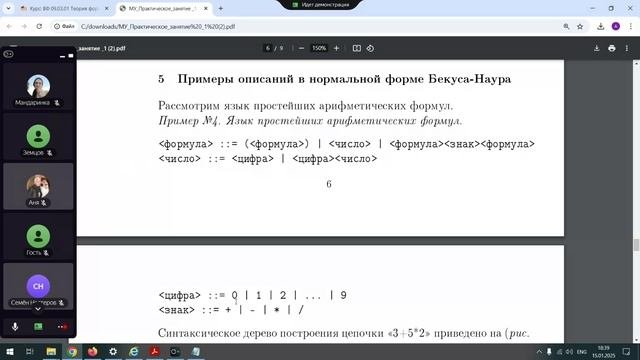Screen dimensions: 640x360
Task: Open the Chrome profile avatar
Action: (x=616, y=26)
